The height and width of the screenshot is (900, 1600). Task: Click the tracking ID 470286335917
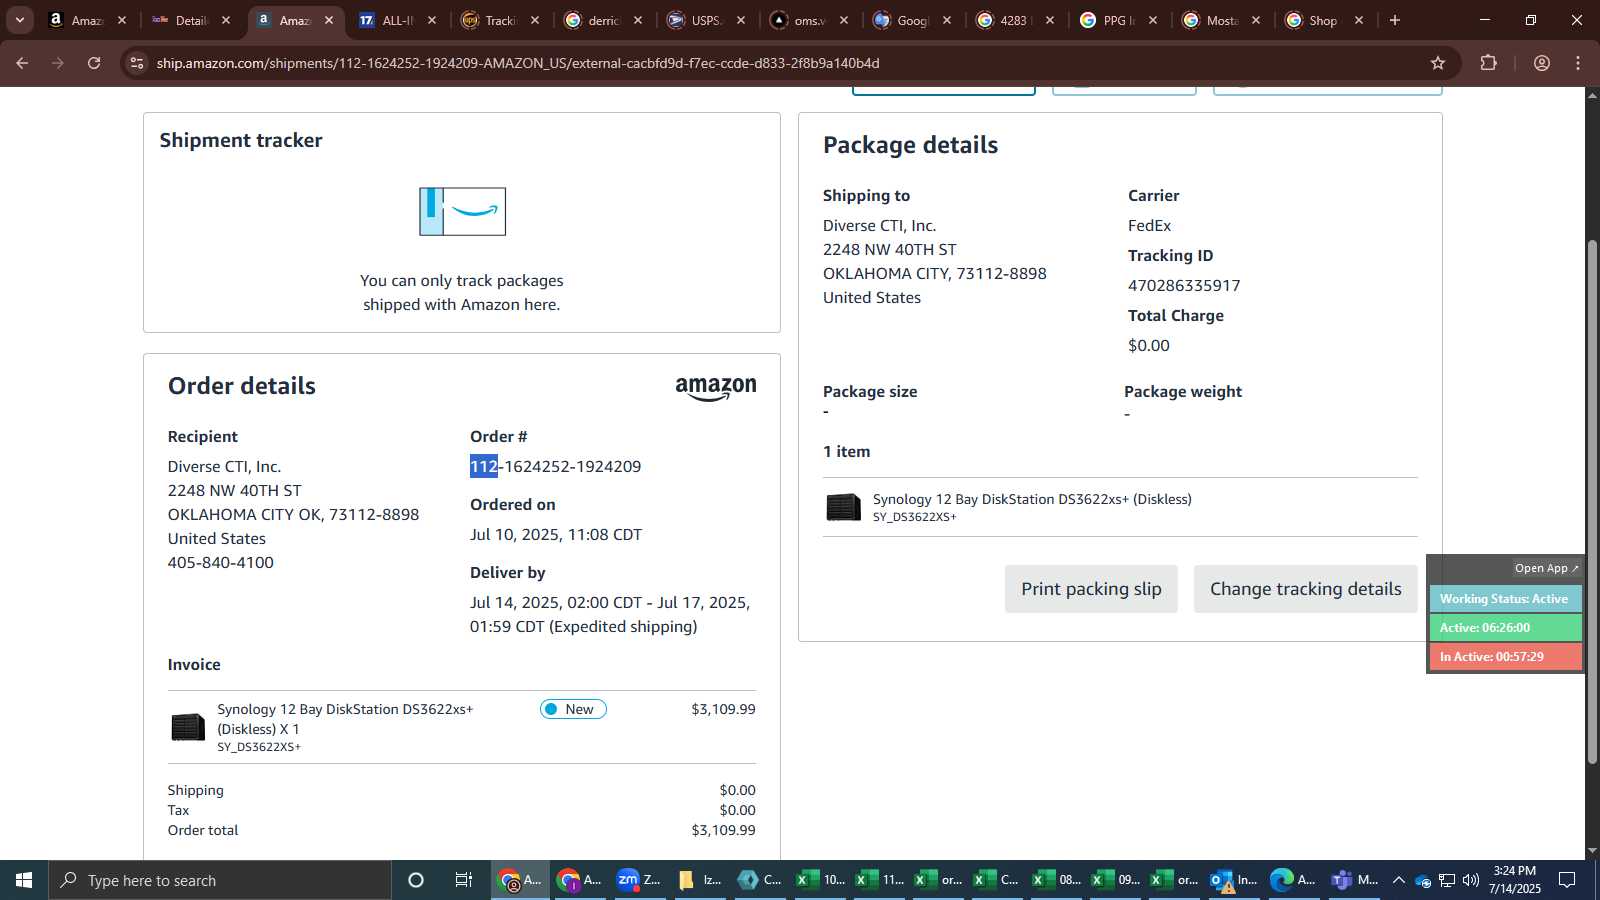1184,285
